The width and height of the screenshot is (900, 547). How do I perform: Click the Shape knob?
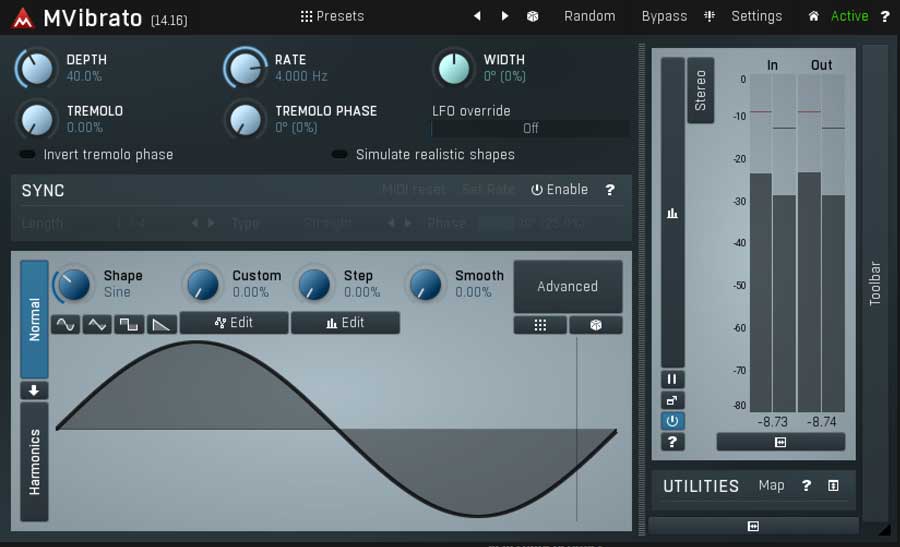pos(73,285)
